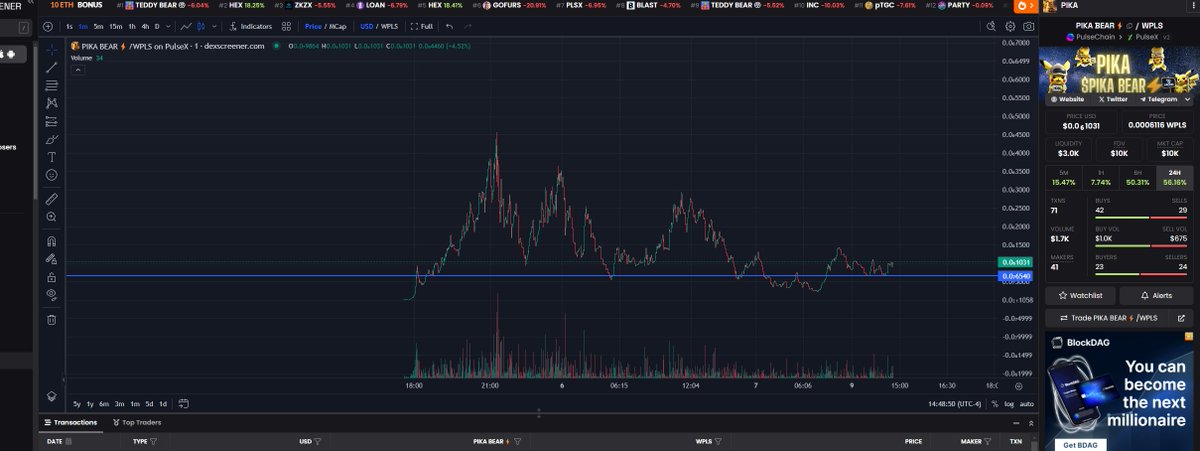Select the 15m timeframe
This screenshot has width=1200, height=451.
[x=116, y=26]
